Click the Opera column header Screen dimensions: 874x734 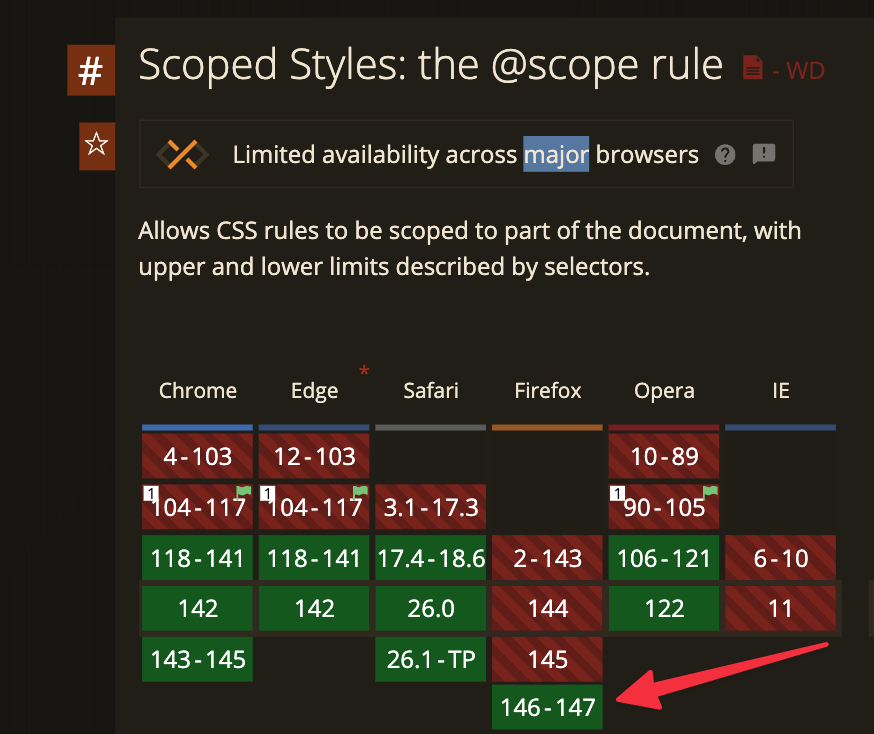pos(664,391)
